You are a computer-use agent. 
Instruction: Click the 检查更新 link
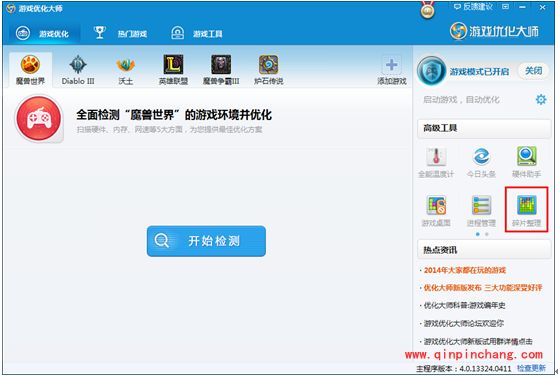point(531,368)
